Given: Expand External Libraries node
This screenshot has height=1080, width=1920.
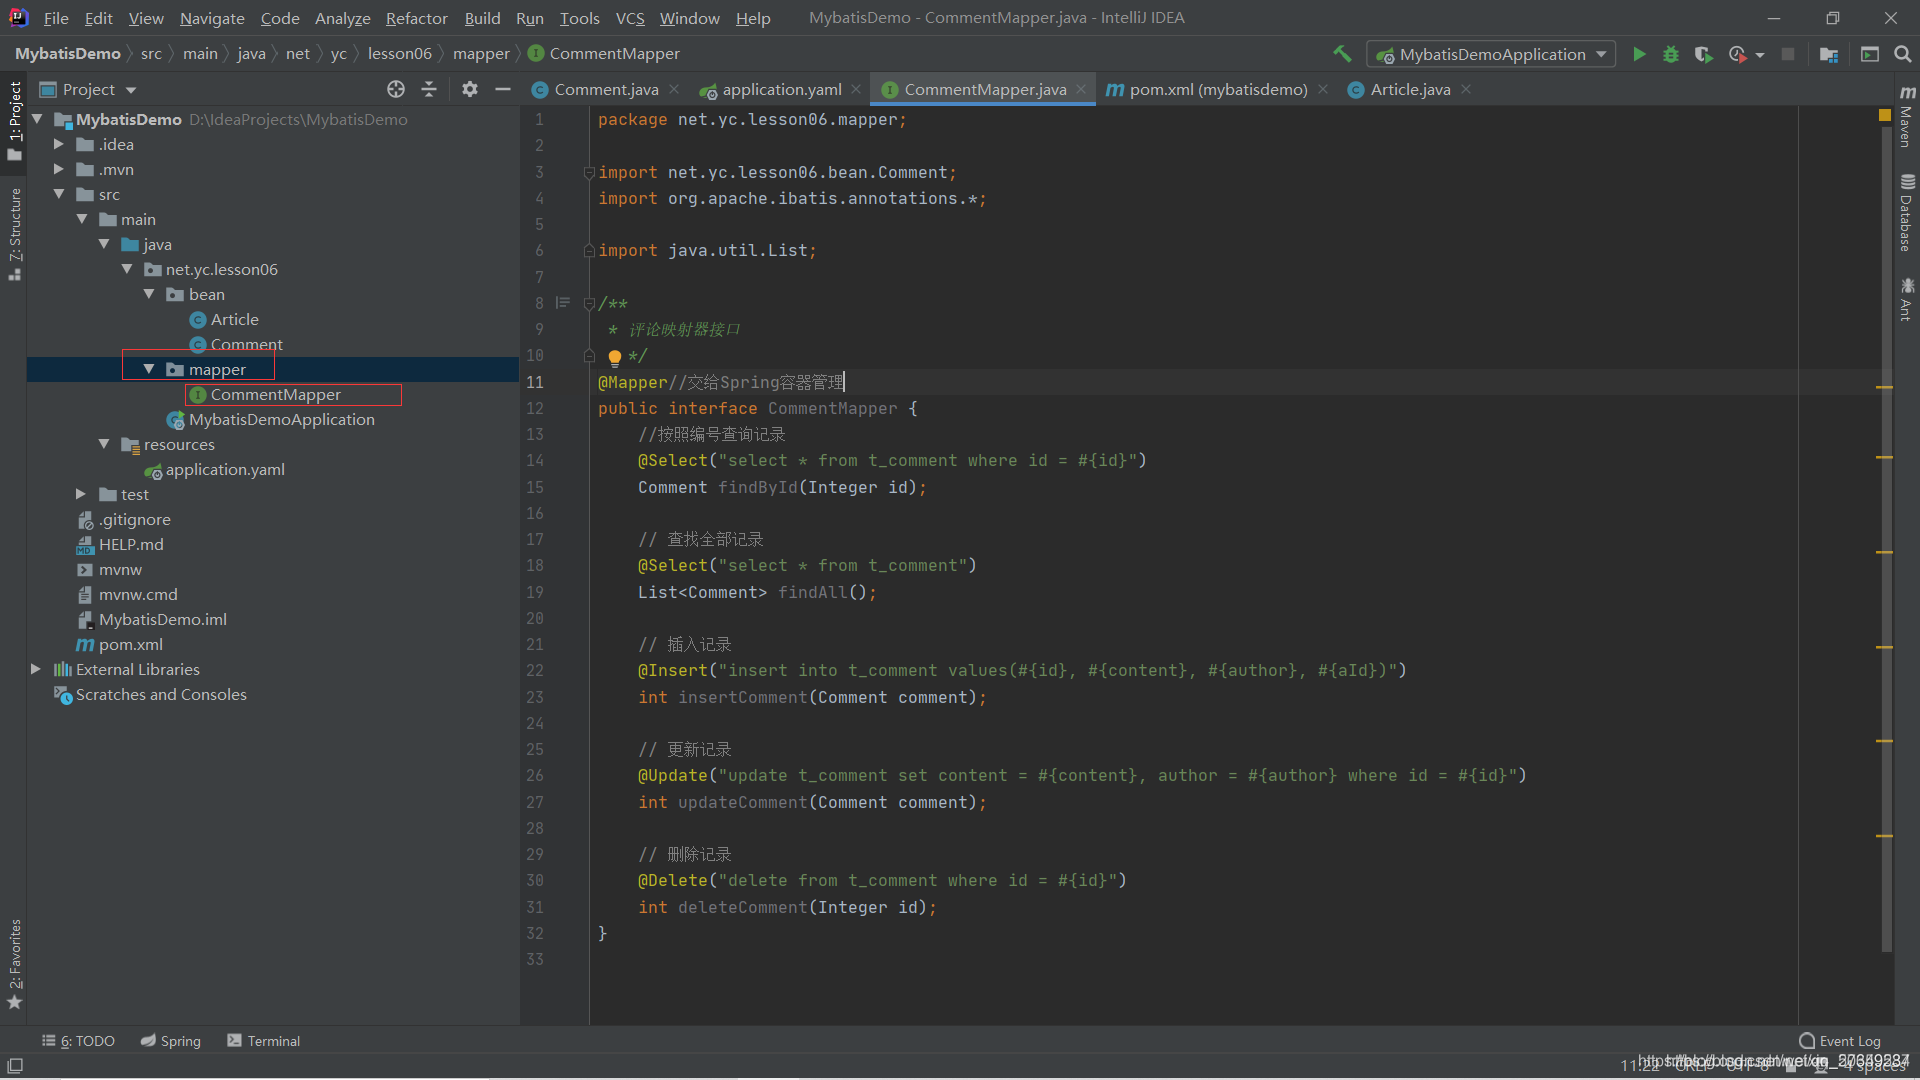Looking at the screenshot, I should [36, 669].
